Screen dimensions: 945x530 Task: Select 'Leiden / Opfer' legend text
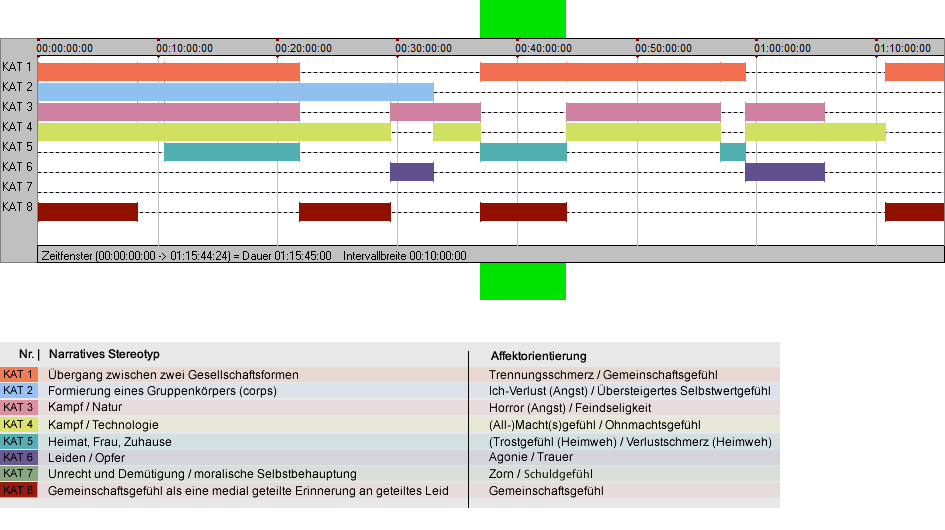pyautogui.click(x=87, y=458)
